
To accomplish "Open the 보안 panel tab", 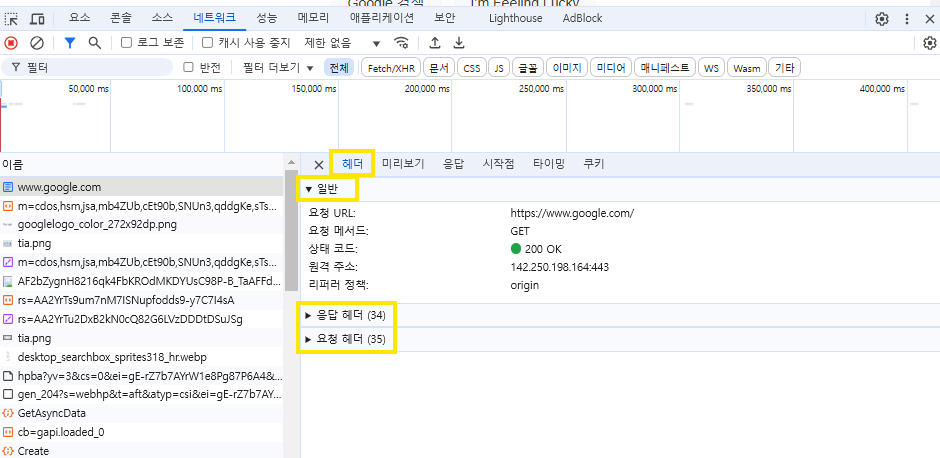I will [x=445, y=19].
